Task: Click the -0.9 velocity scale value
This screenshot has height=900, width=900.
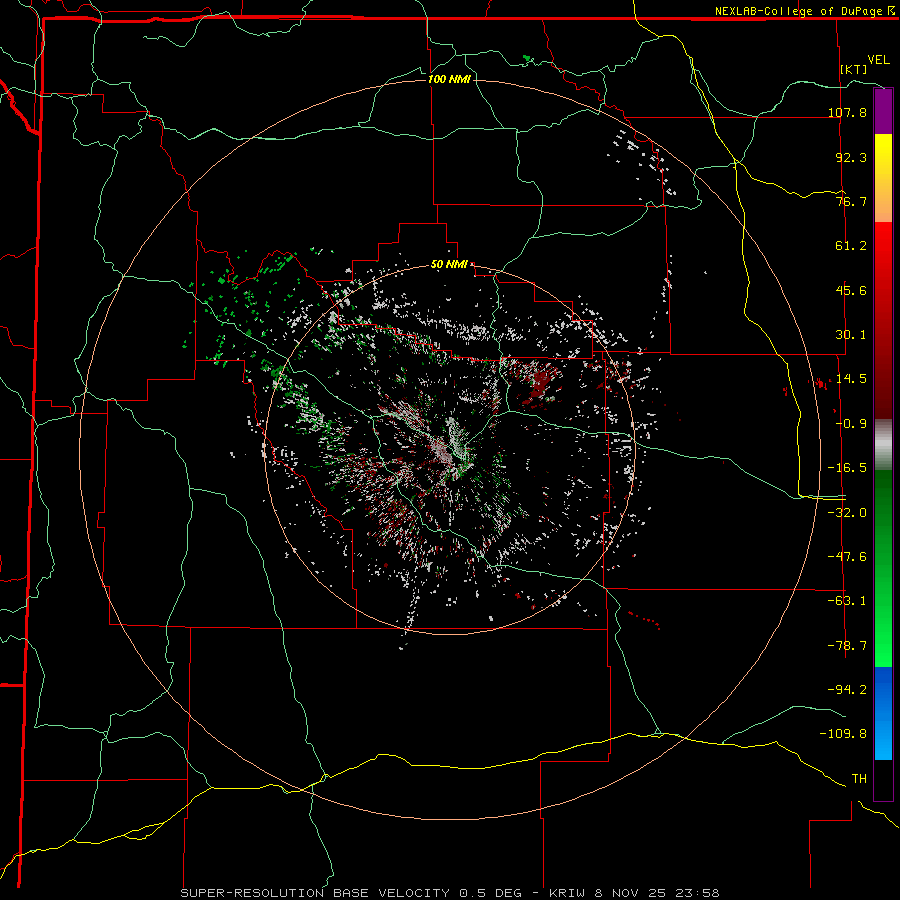Action: (x=851, y=424)
